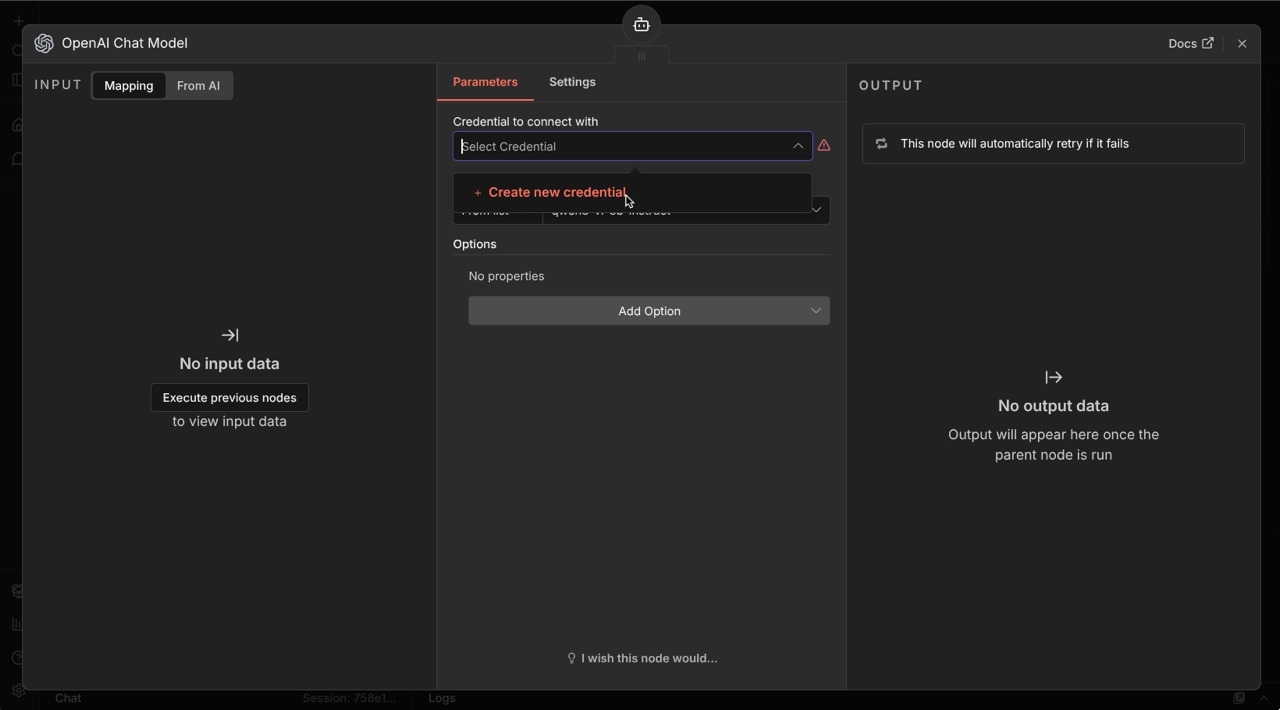Click the retry loop icon in the output notice

tap(882, 144)
